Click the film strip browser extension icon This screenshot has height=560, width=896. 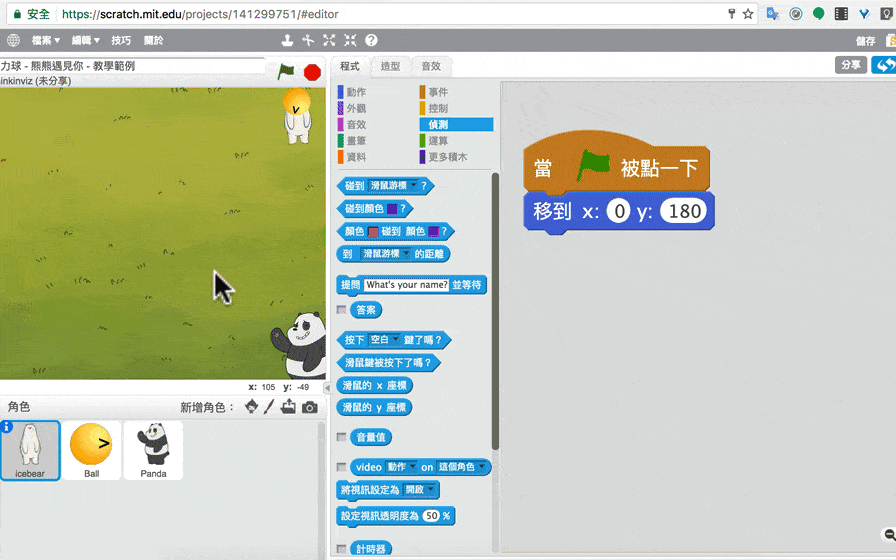click(x=841, y=14)
